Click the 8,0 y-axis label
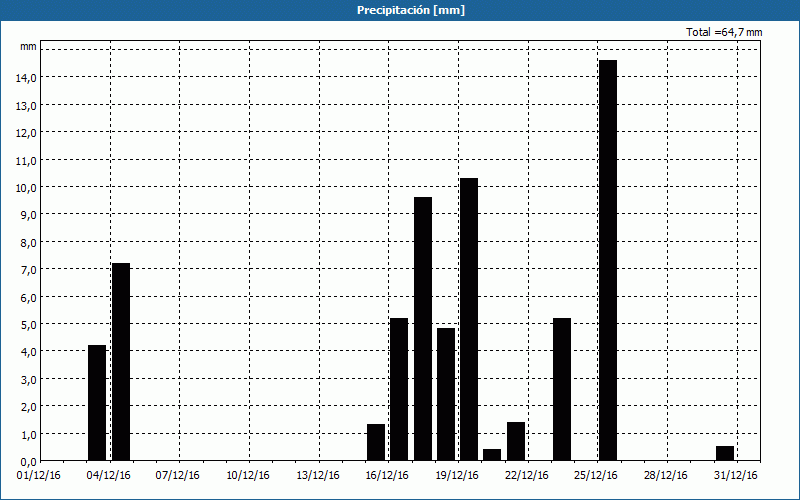800x500 pixels. pos(29,242)
